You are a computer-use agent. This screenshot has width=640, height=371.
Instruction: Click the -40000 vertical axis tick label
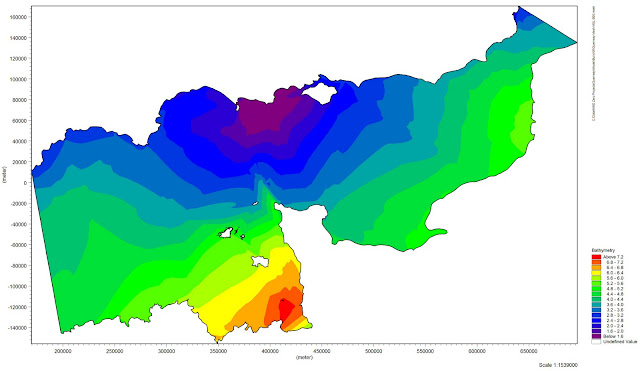click(x=19, y=224)
